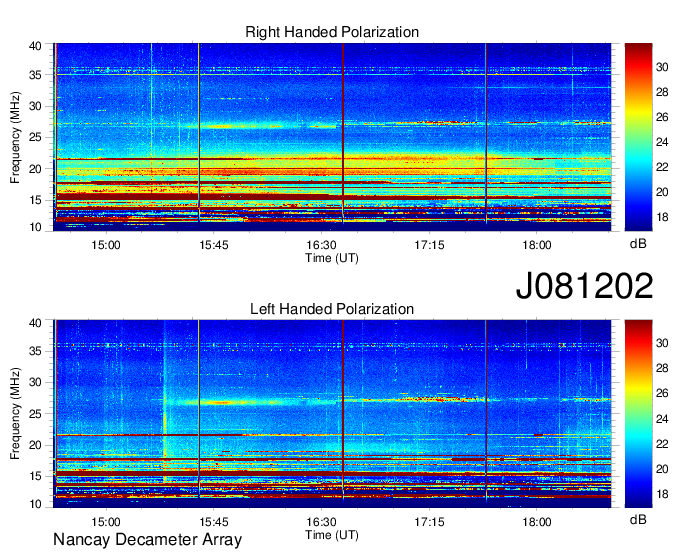Click the 17:15 tick label on the upper plot
This screenshot has height=552, width=680.
429,245
